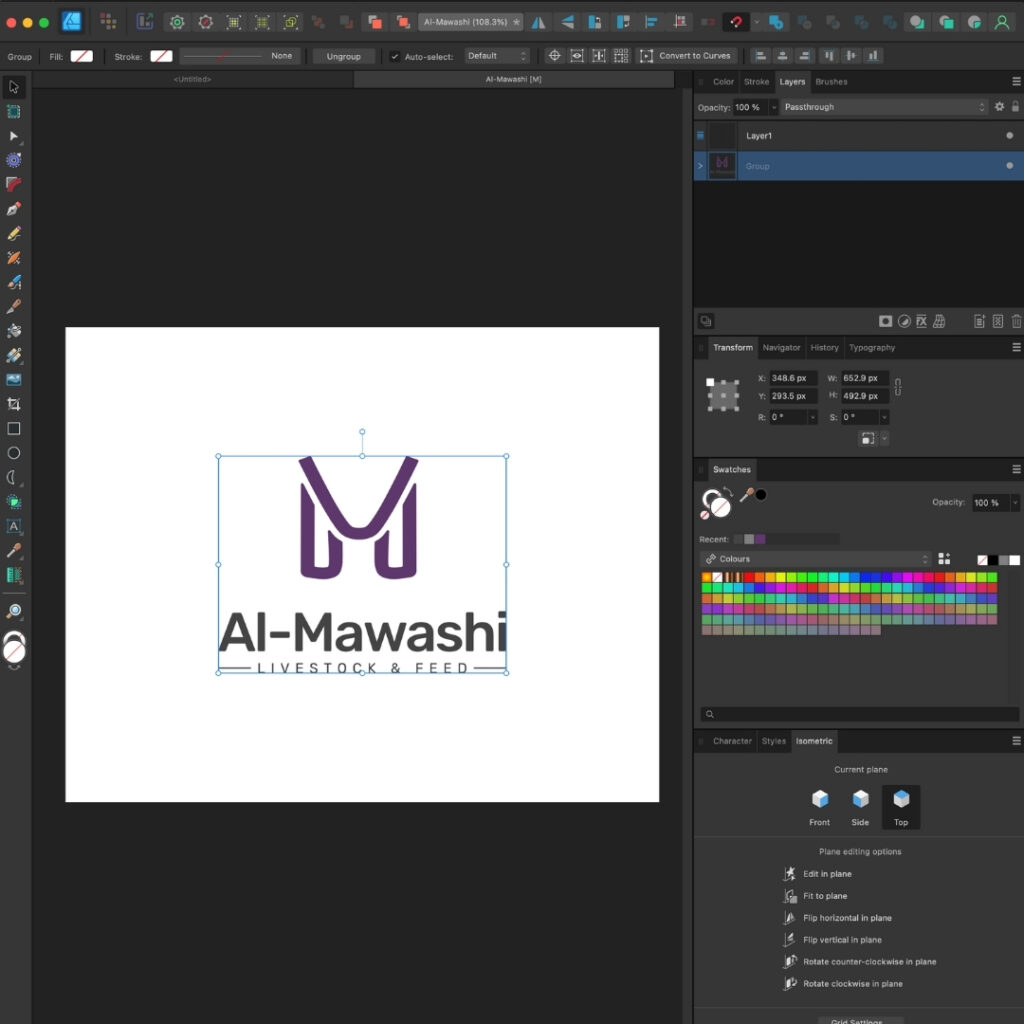The height and width of the screenshot is (1024, 1024).
Task: Hide the Group layer using its visibility dot
Action: pos(1009,166)
